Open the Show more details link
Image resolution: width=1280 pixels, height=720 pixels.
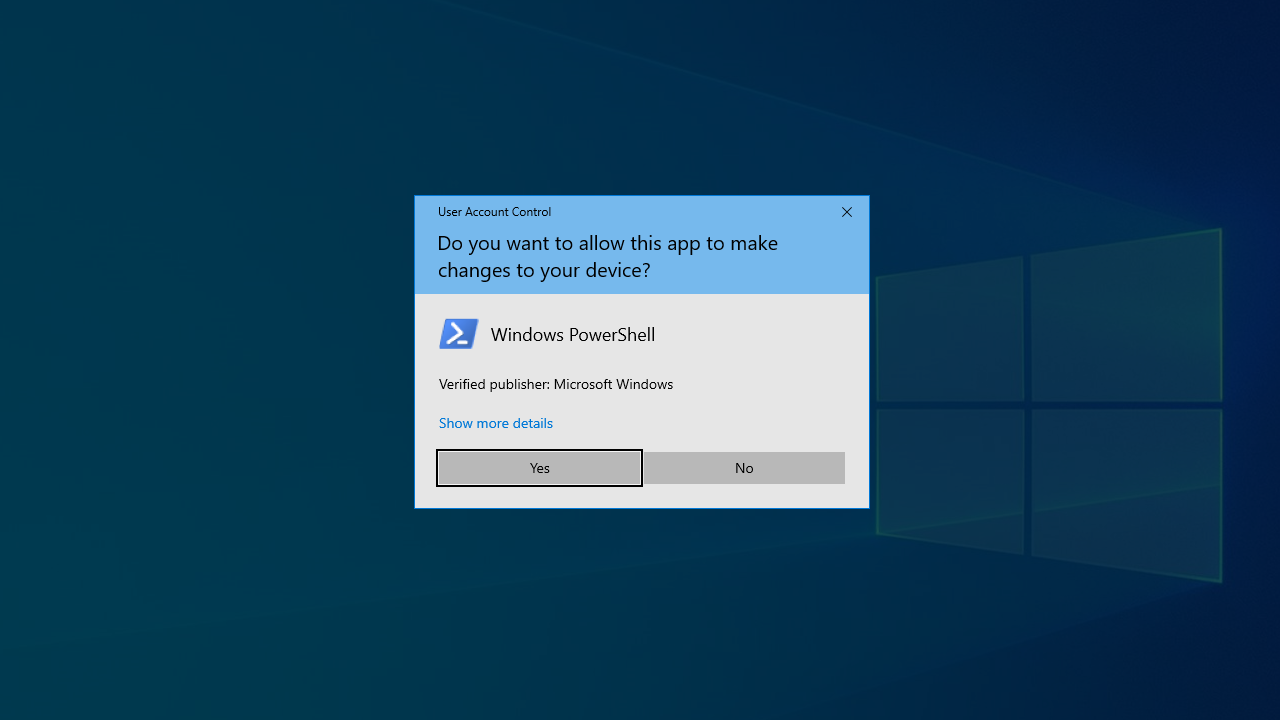point(496,423)
